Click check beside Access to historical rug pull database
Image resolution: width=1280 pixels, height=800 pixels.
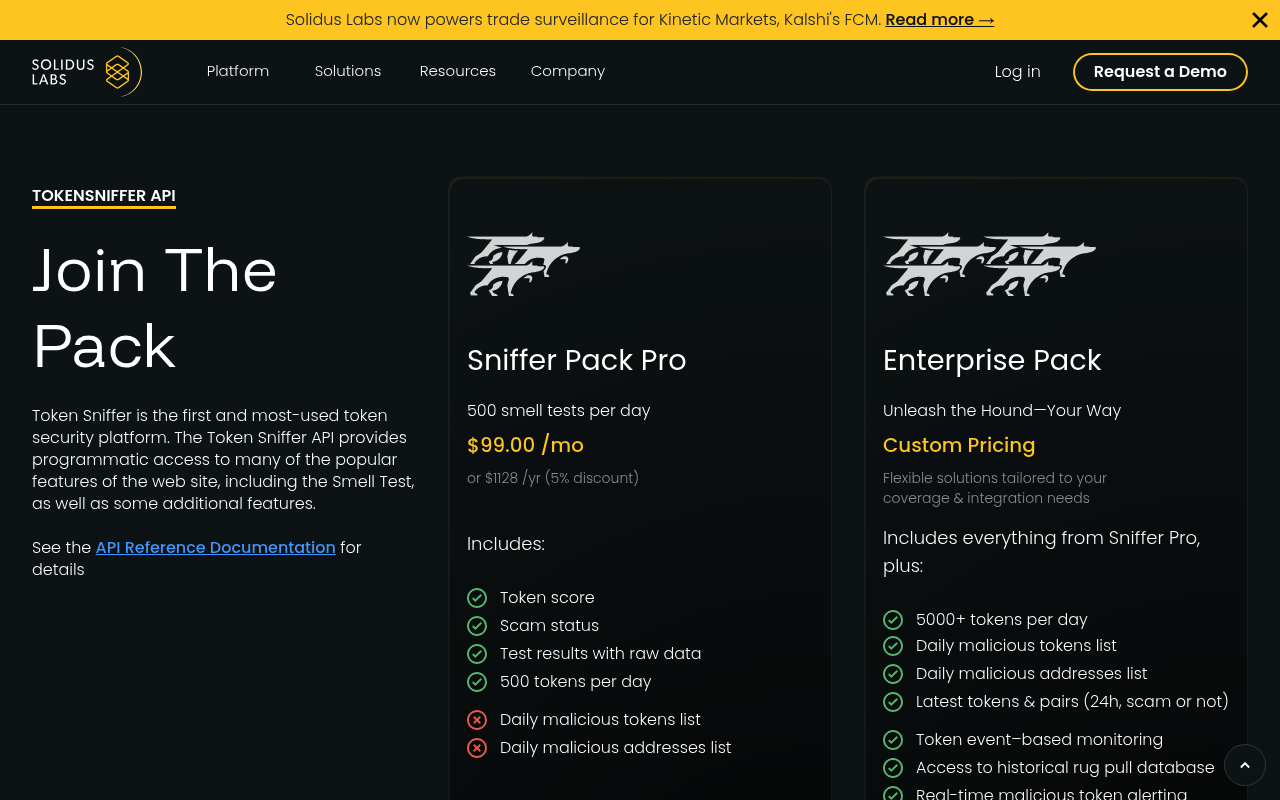(893, 768)
